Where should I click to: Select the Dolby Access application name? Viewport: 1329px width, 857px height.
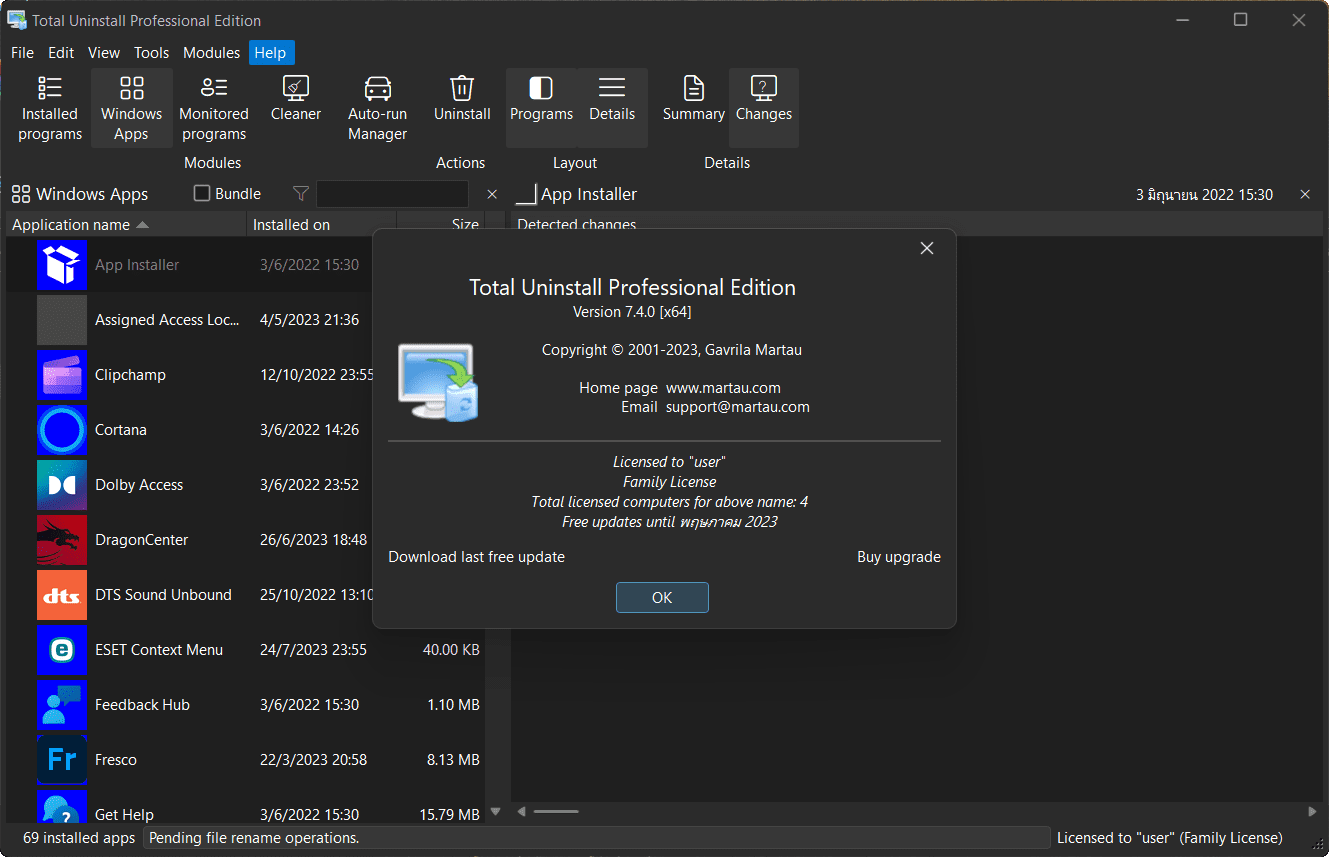[139, 485]
